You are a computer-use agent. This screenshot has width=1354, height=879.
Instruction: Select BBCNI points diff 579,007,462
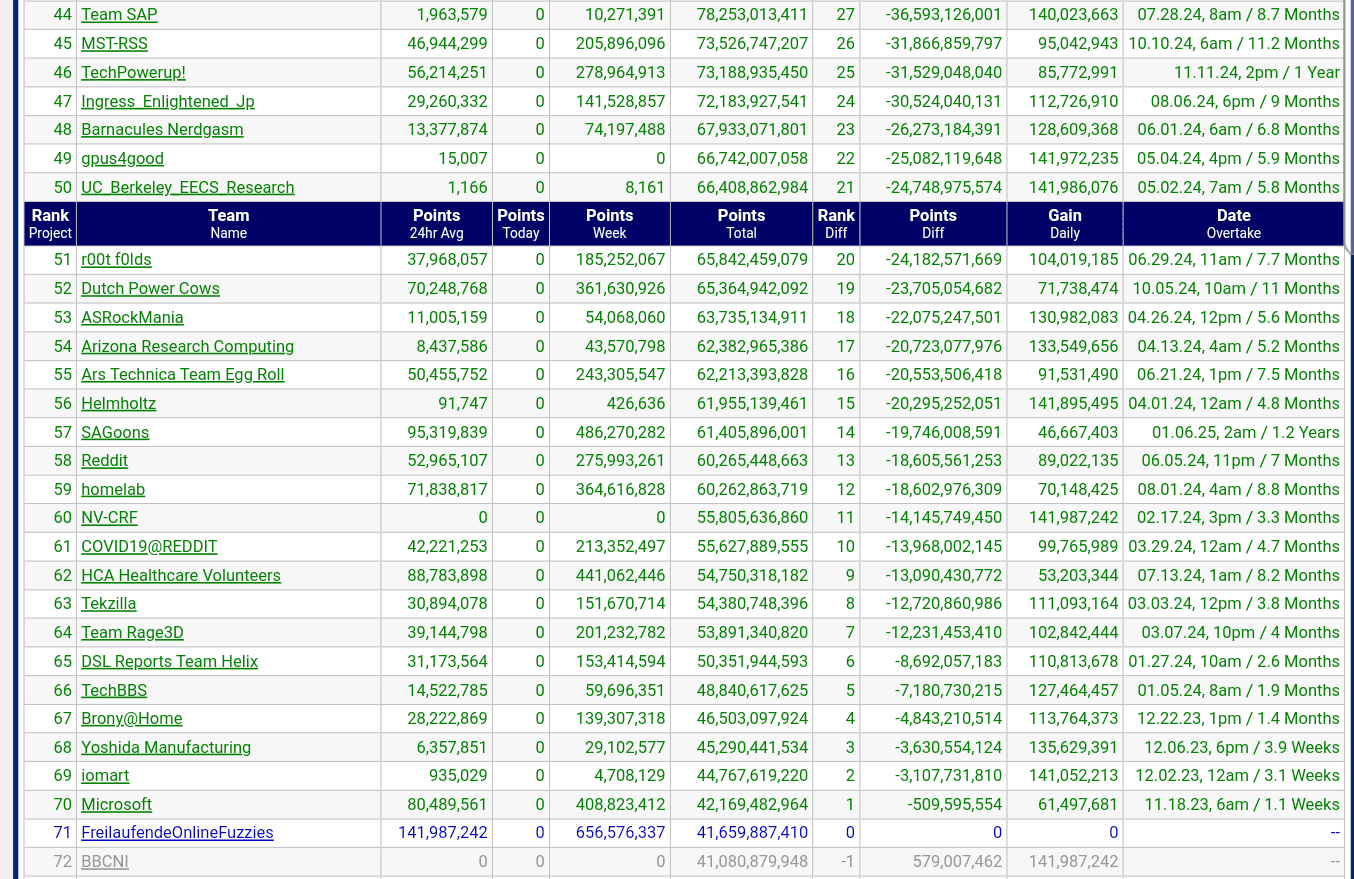pos(957,862)
